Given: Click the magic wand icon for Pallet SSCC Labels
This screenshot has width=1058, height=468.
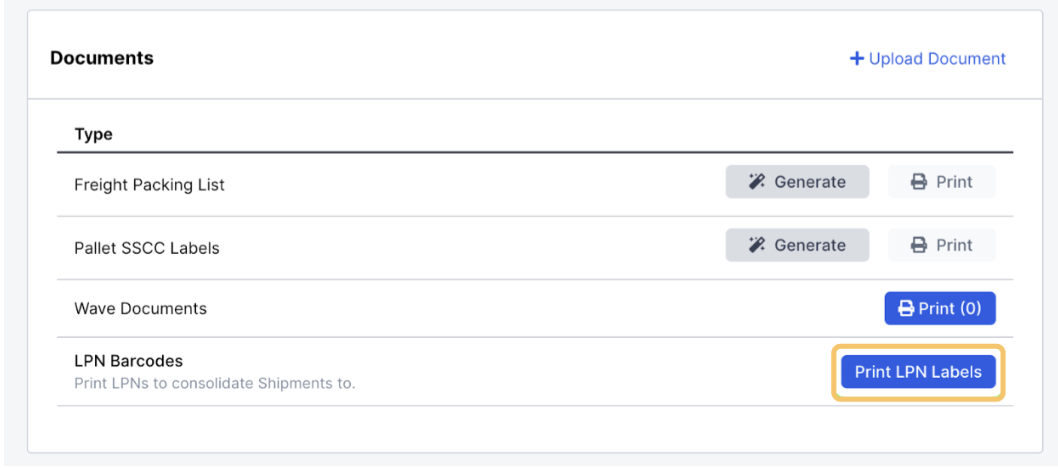Looking at the screenshot, I should point(757,245).
